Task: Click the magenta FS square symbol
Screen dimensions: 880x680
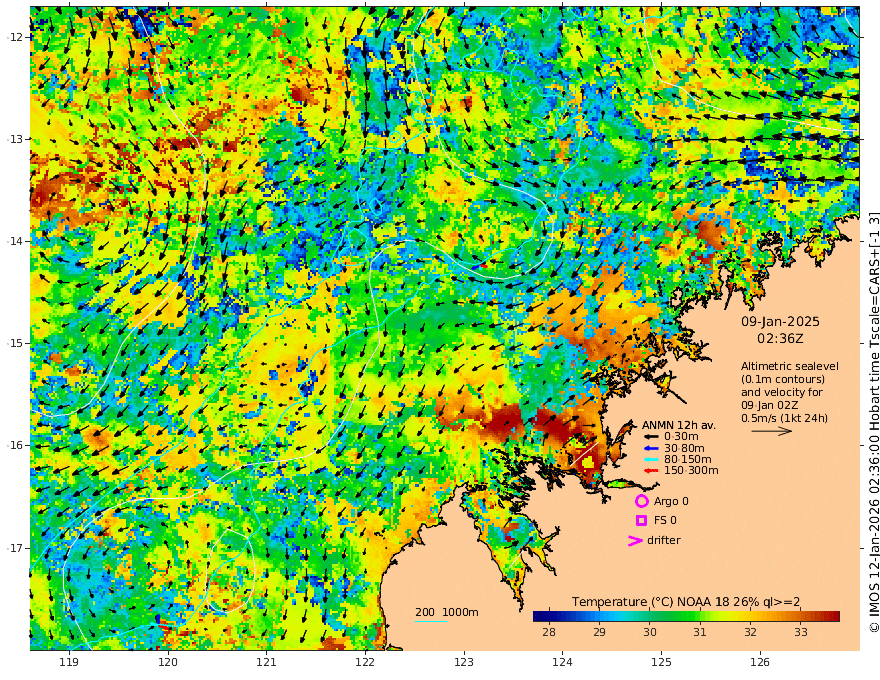Action: 641,521
